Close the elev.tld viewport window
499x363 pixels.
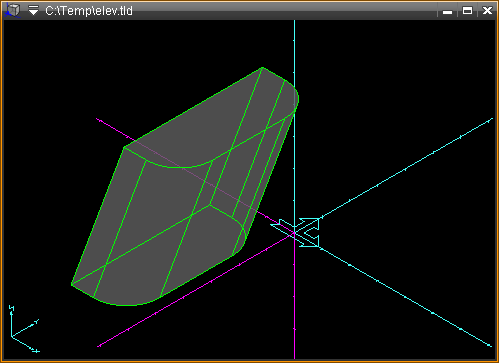tap(487, 11)
